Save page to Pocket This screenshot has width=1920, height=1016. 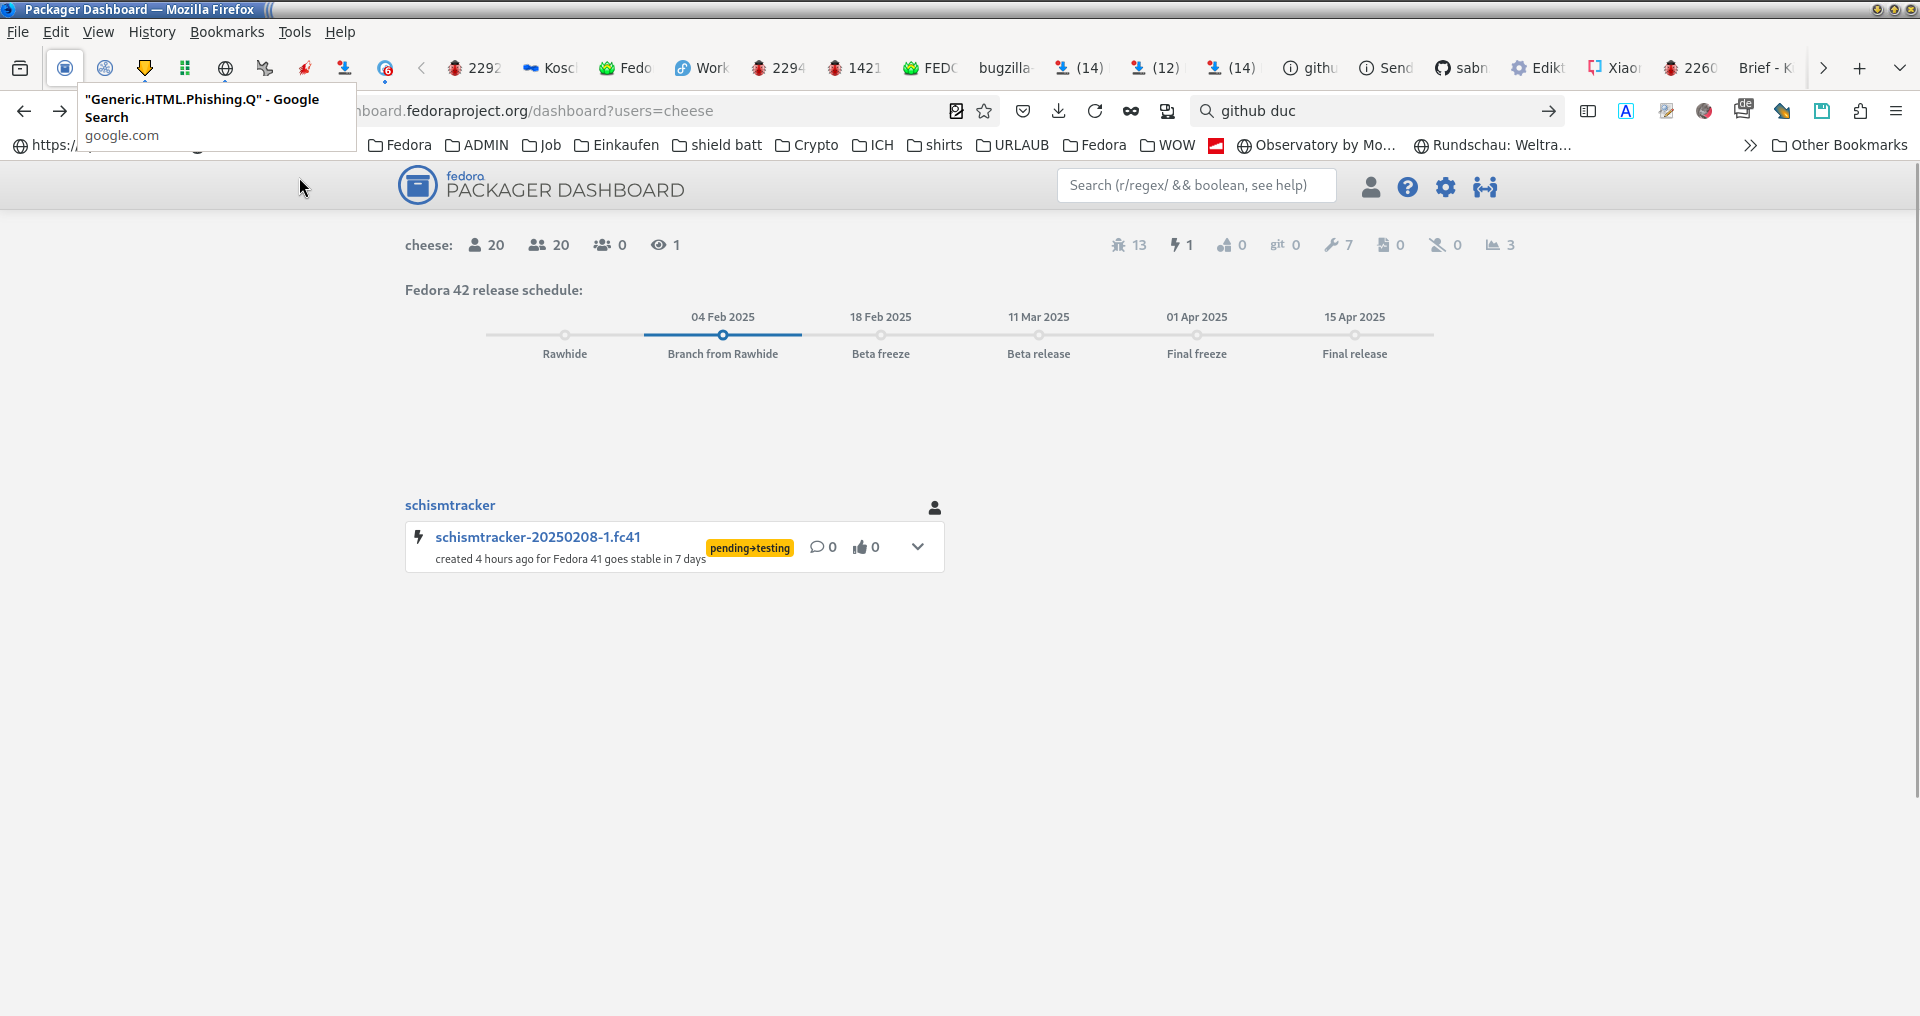point(1023,111)
